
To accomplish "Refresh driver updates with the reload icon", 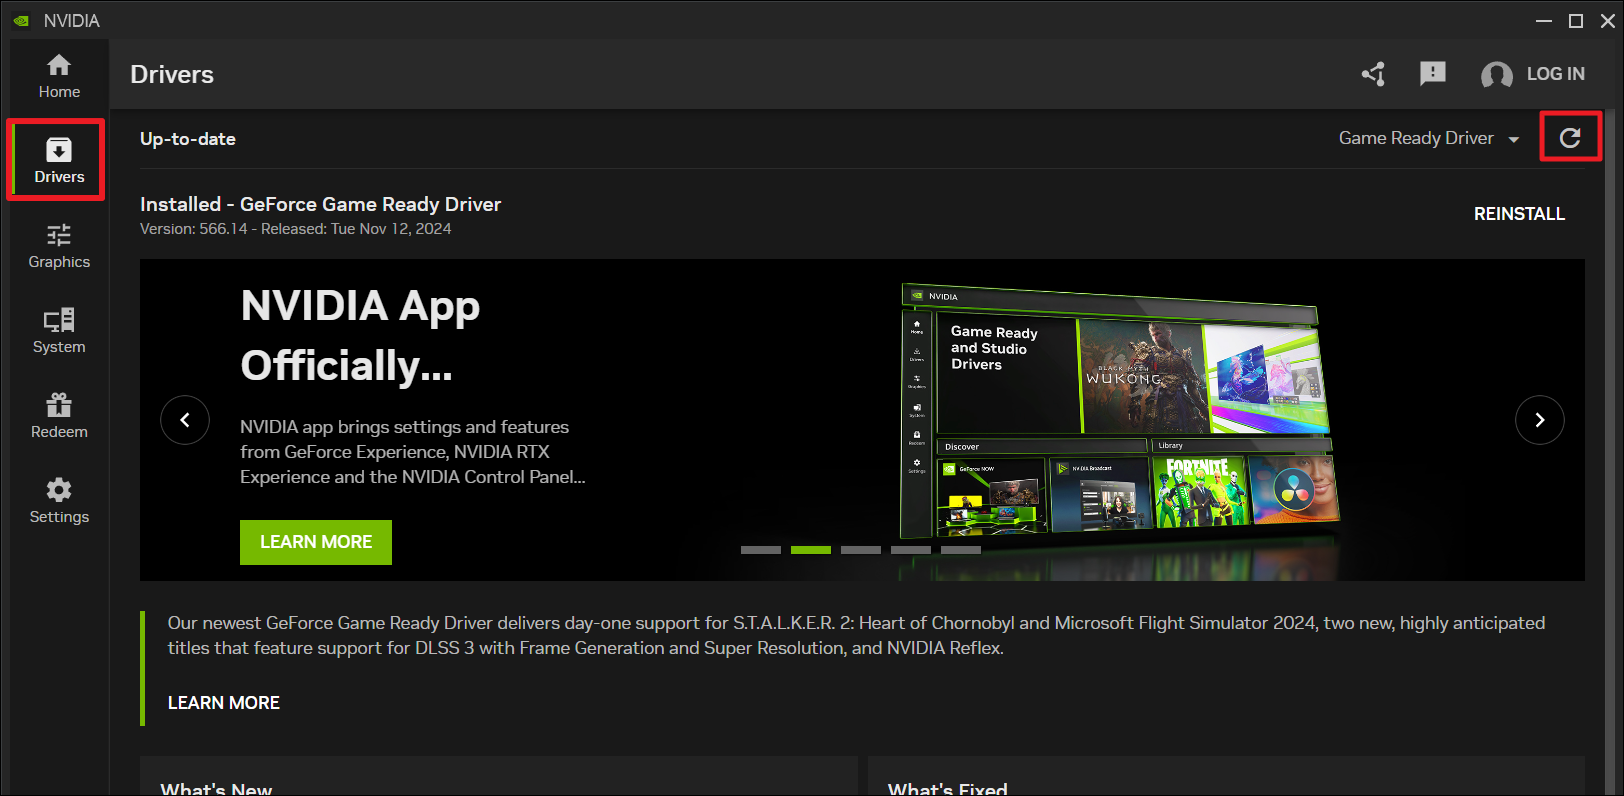I will coord(1570,138).
